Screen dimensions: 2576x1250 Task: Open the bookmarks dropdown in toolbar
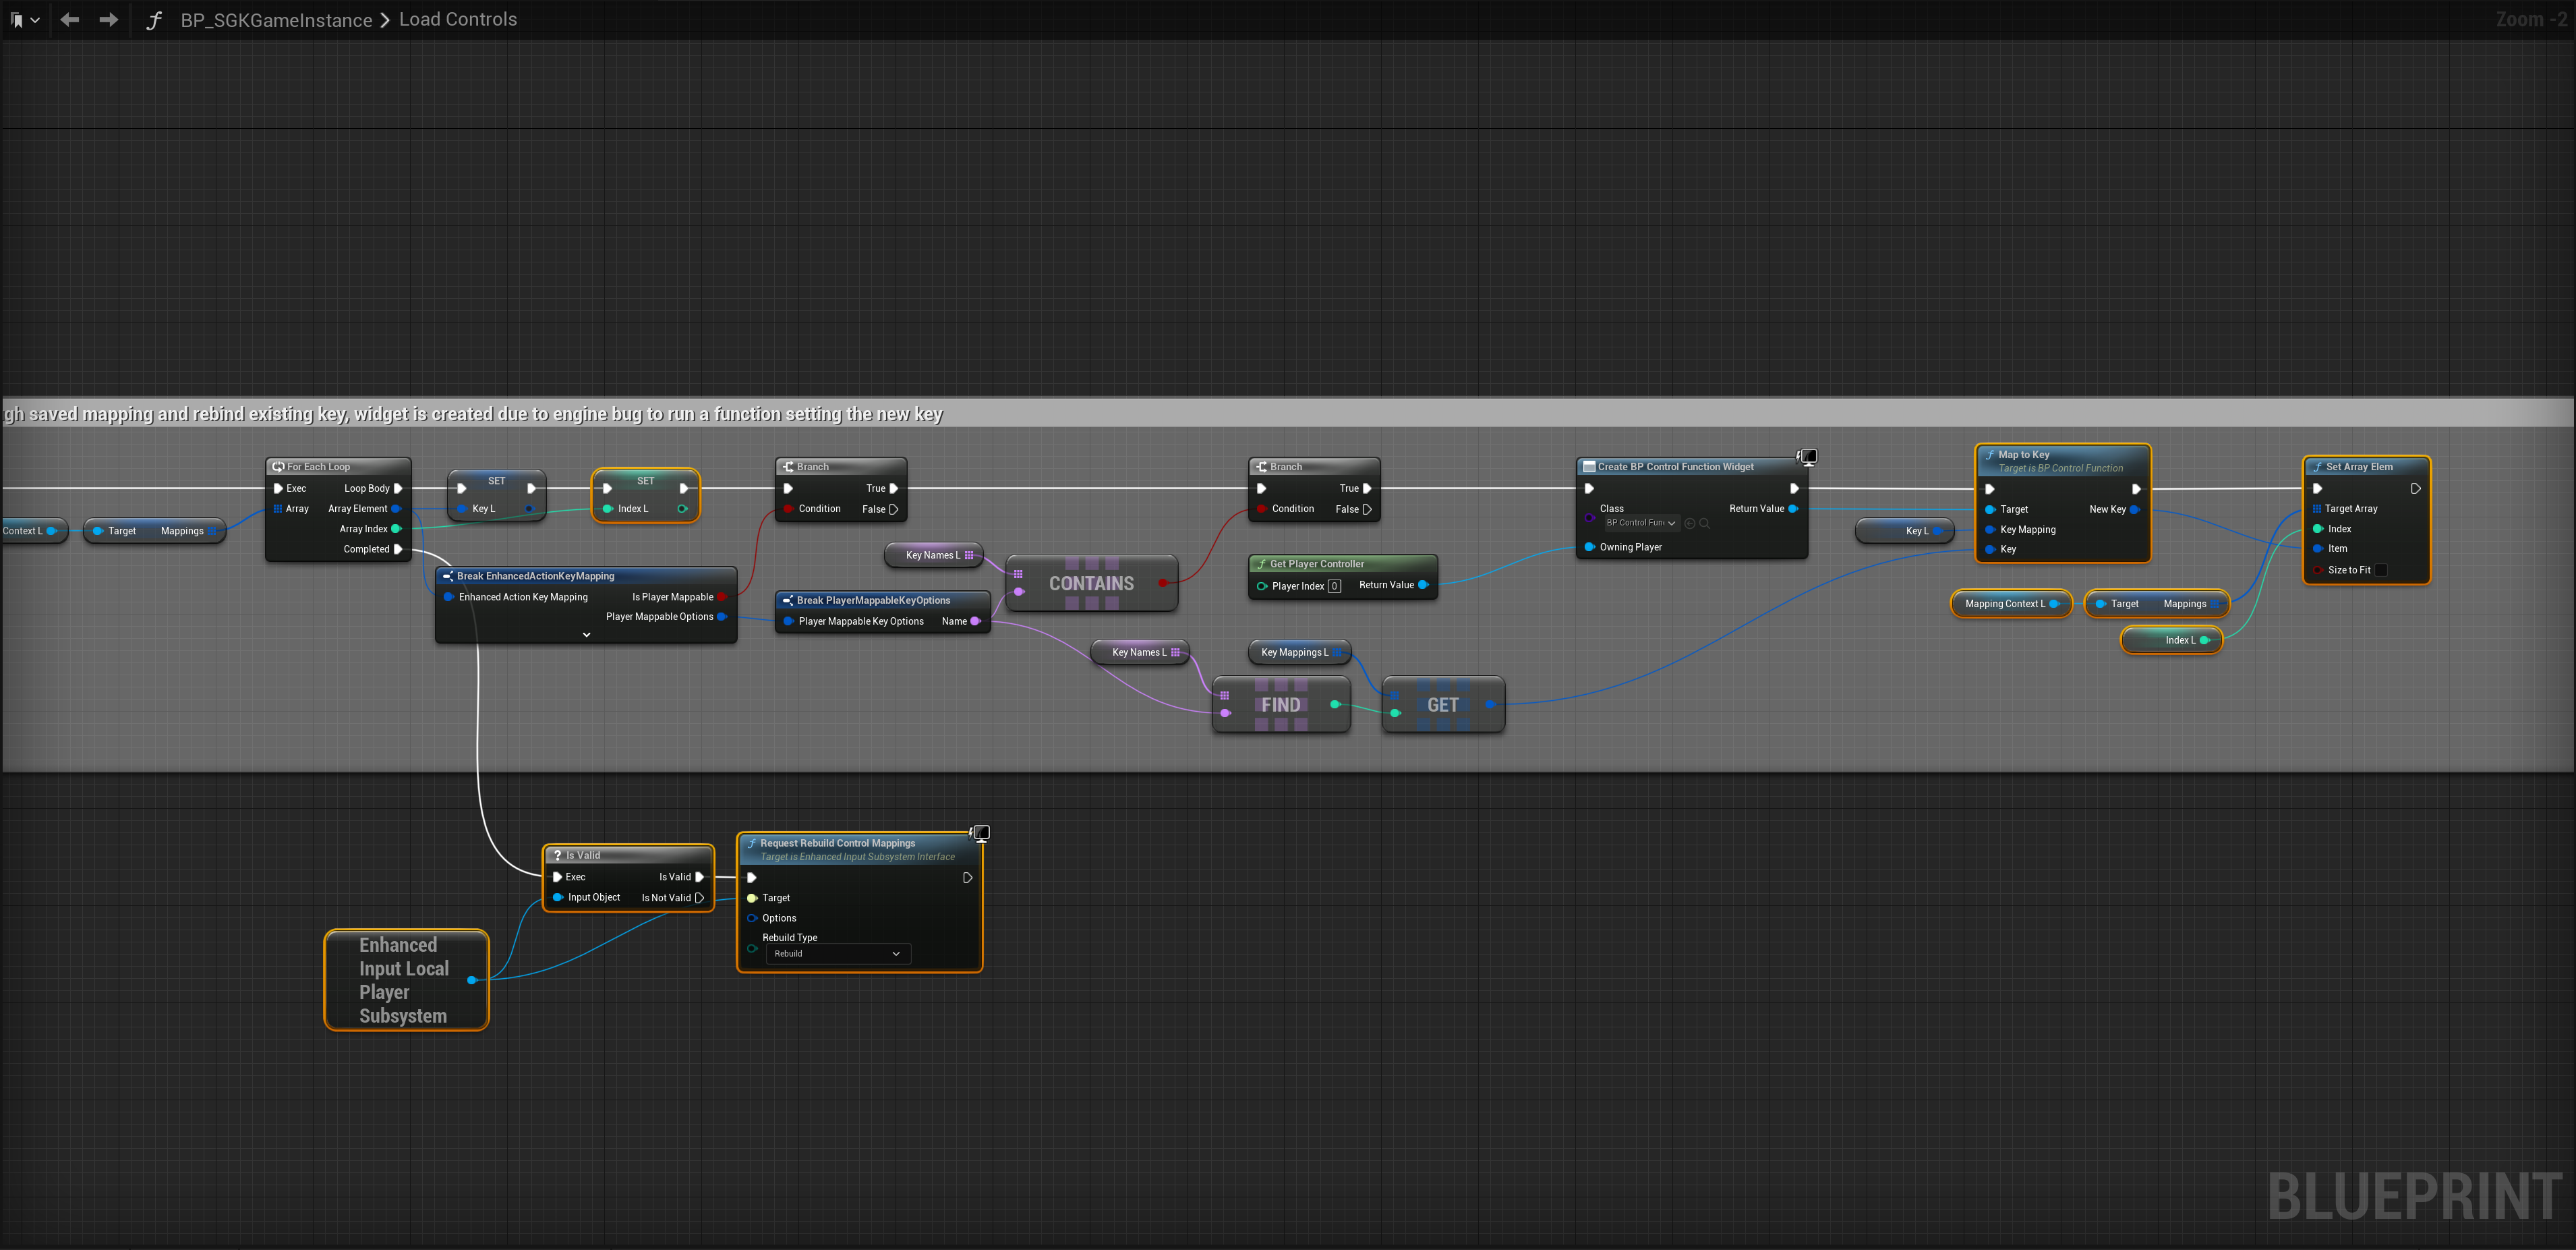click(24, 20)
